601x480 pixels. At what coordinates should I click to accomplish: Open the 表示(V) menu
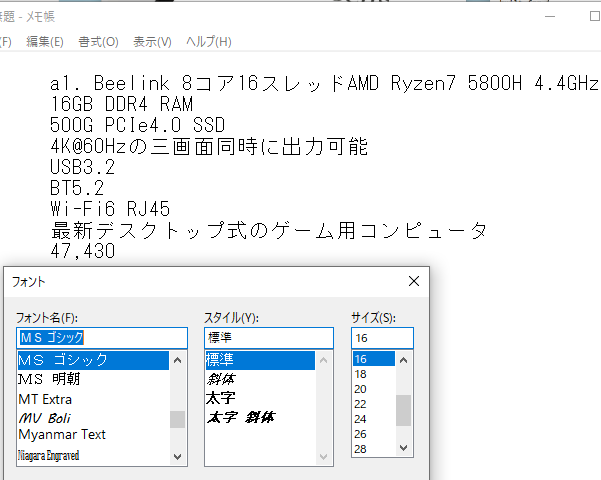pyautogui.click(x=152, y=41)
